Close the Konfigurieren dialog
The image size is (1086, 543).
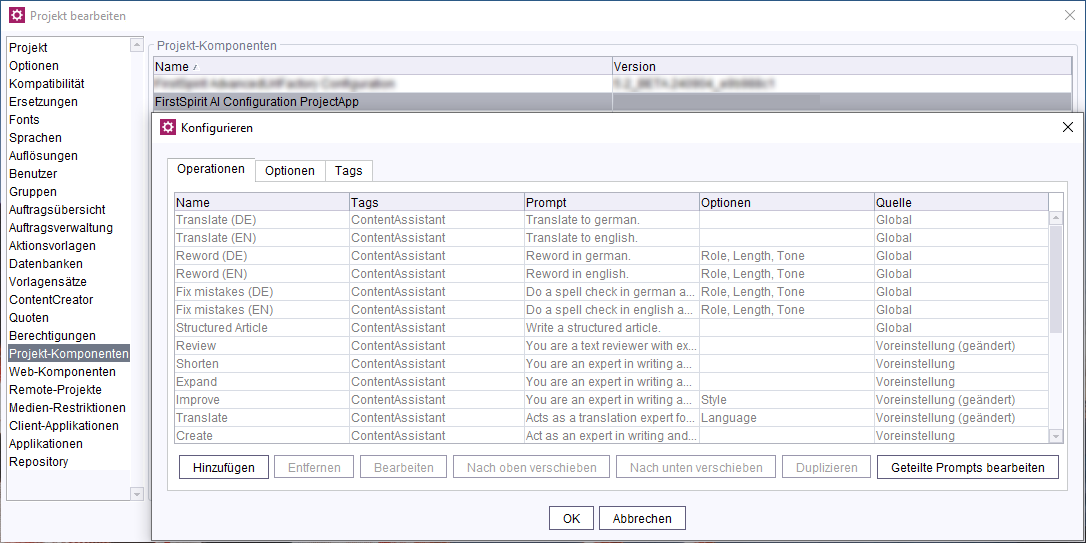tap(1067, 127)
